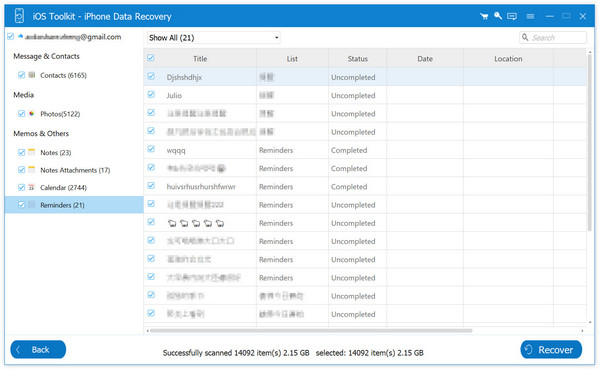Viewport: 600px width, 370px height.
Task: Click Uncompleted status in Julio row
Action: coord(353,96)
